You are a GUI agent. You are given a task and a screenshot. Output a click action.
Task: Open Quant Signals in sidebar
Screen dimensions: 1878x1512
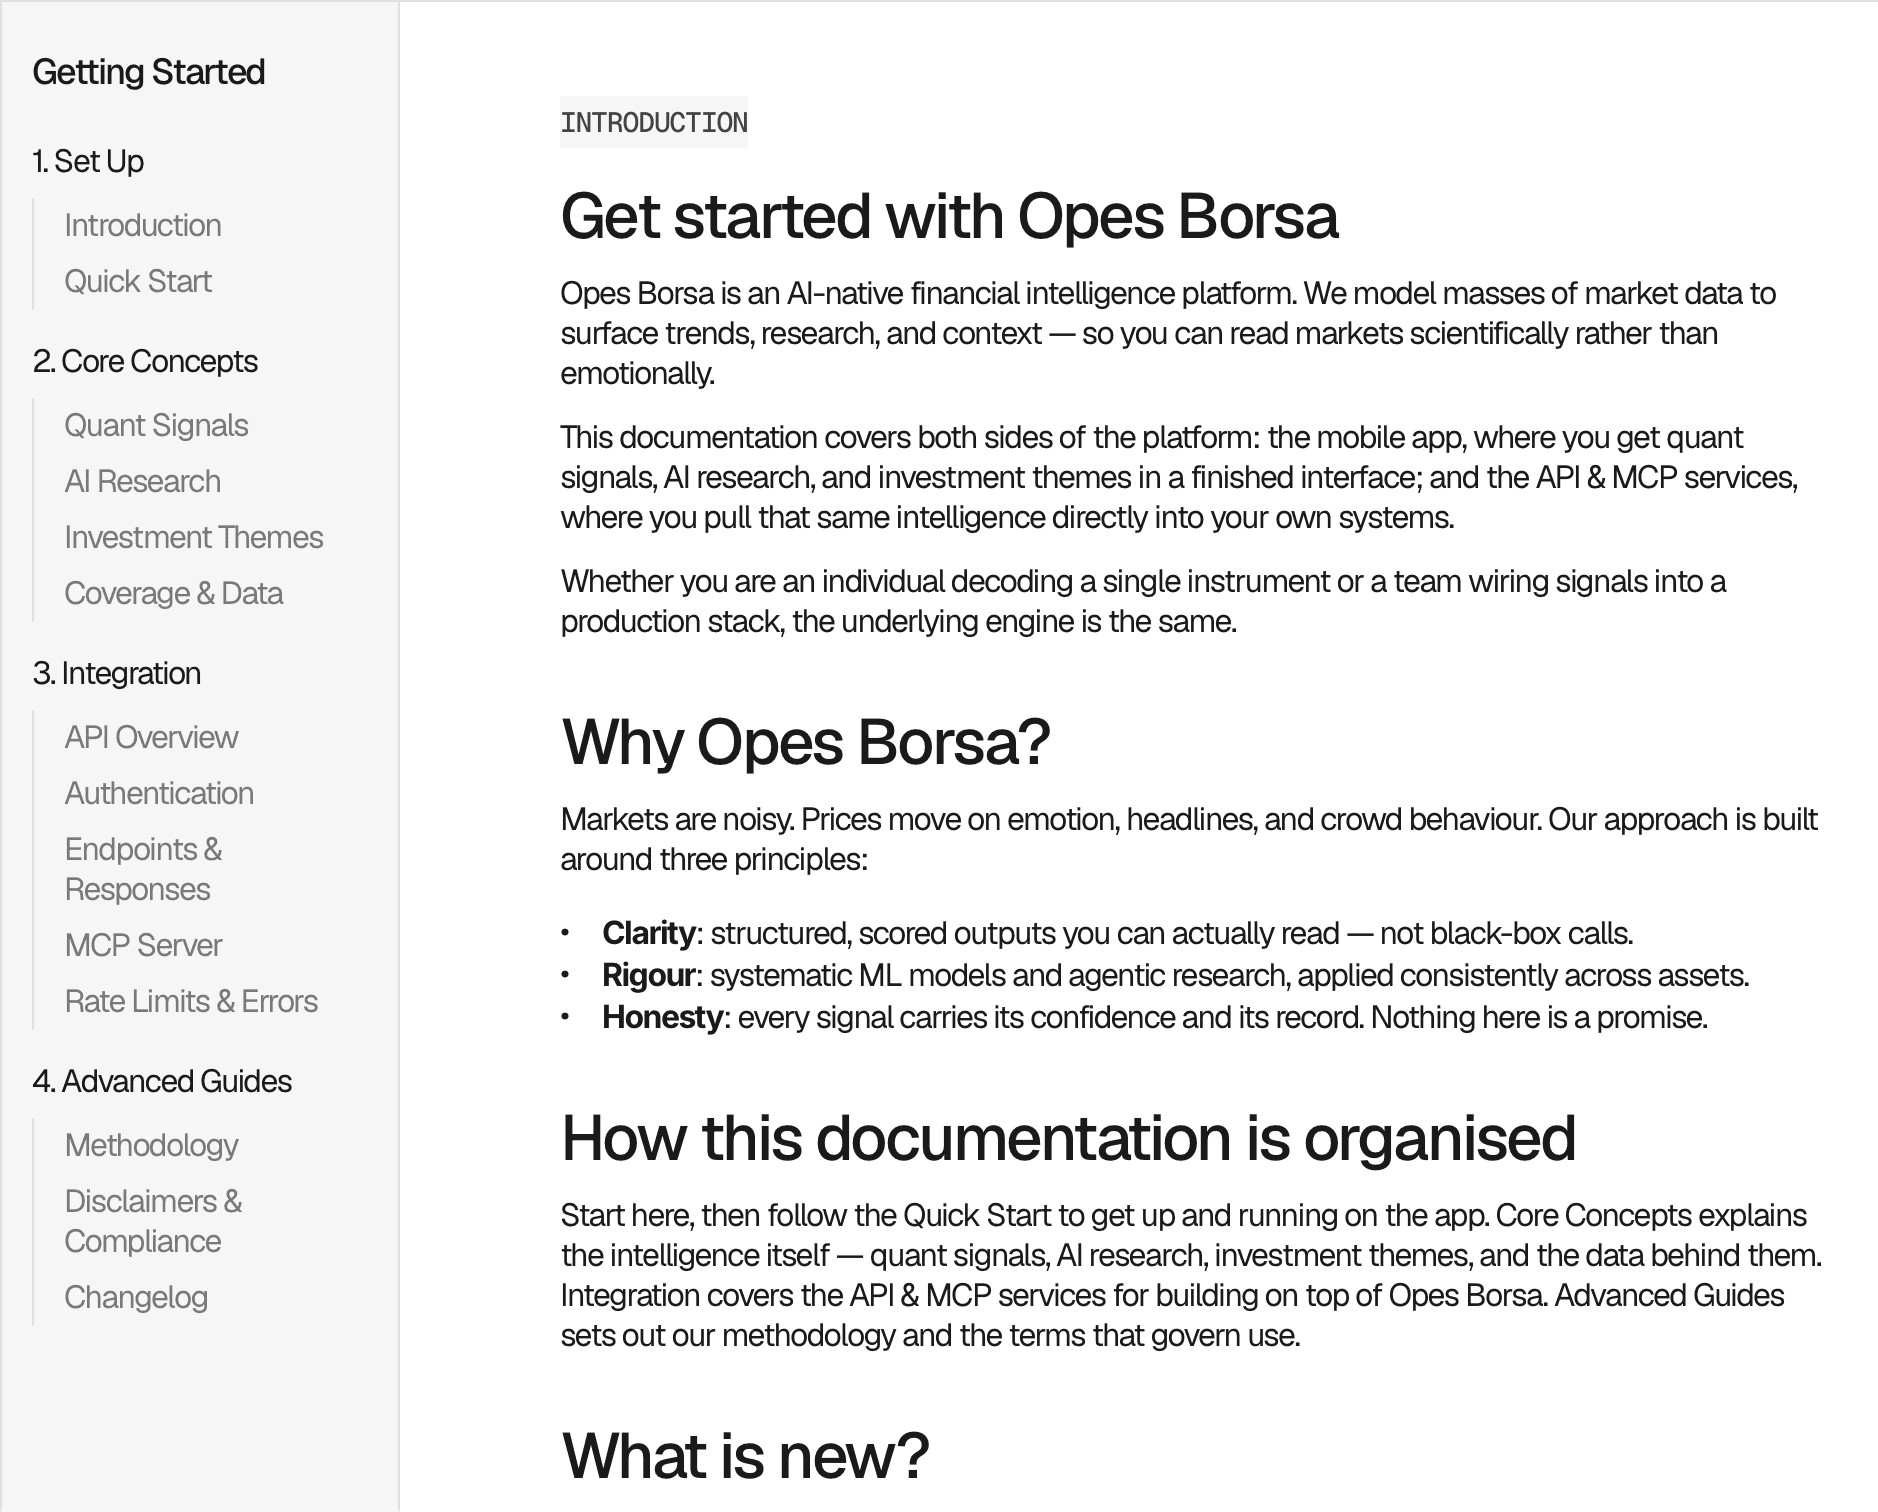tap(156, 426)
